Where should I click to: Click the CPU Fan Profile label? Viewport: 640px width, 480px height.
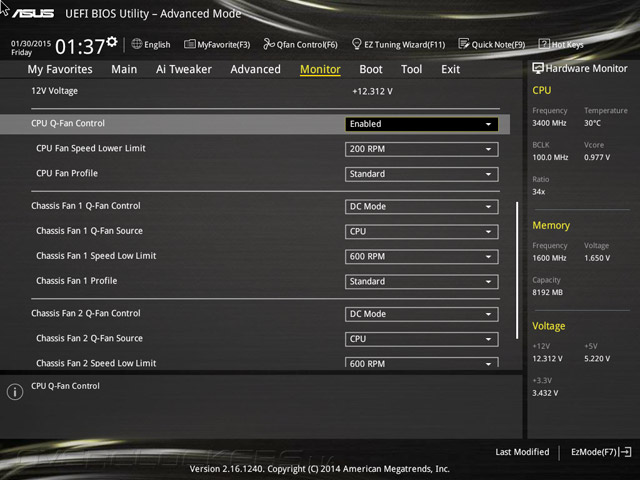tap(67, 173)
